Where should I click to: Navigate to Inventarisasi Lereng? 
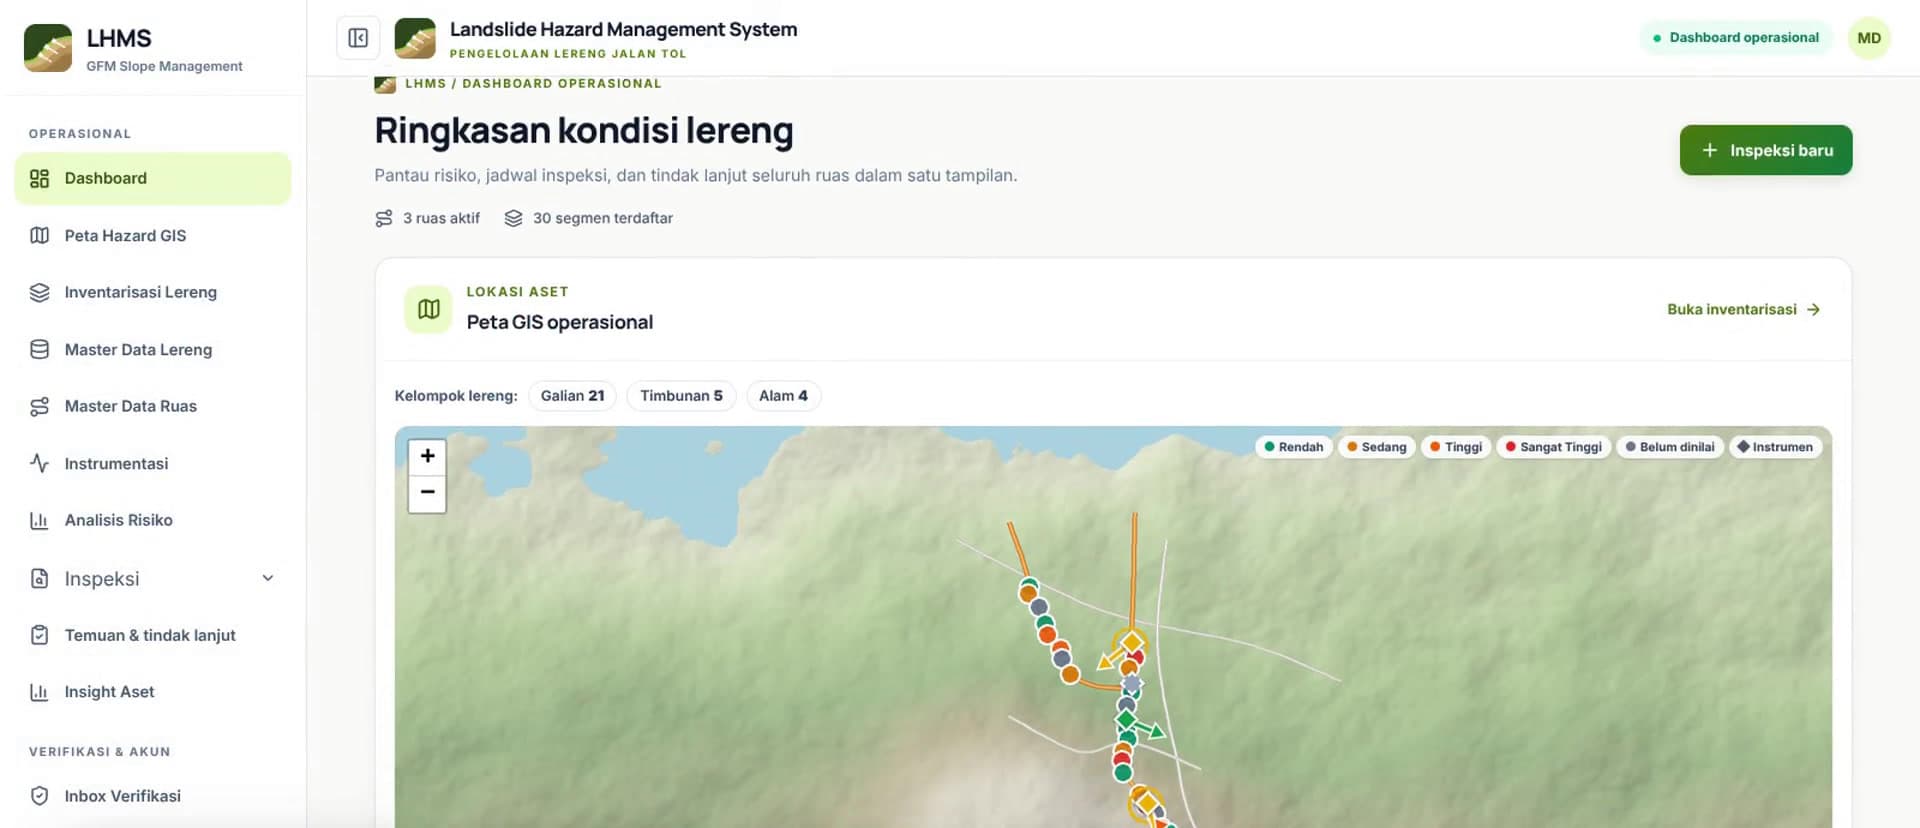tap(153, 292)
